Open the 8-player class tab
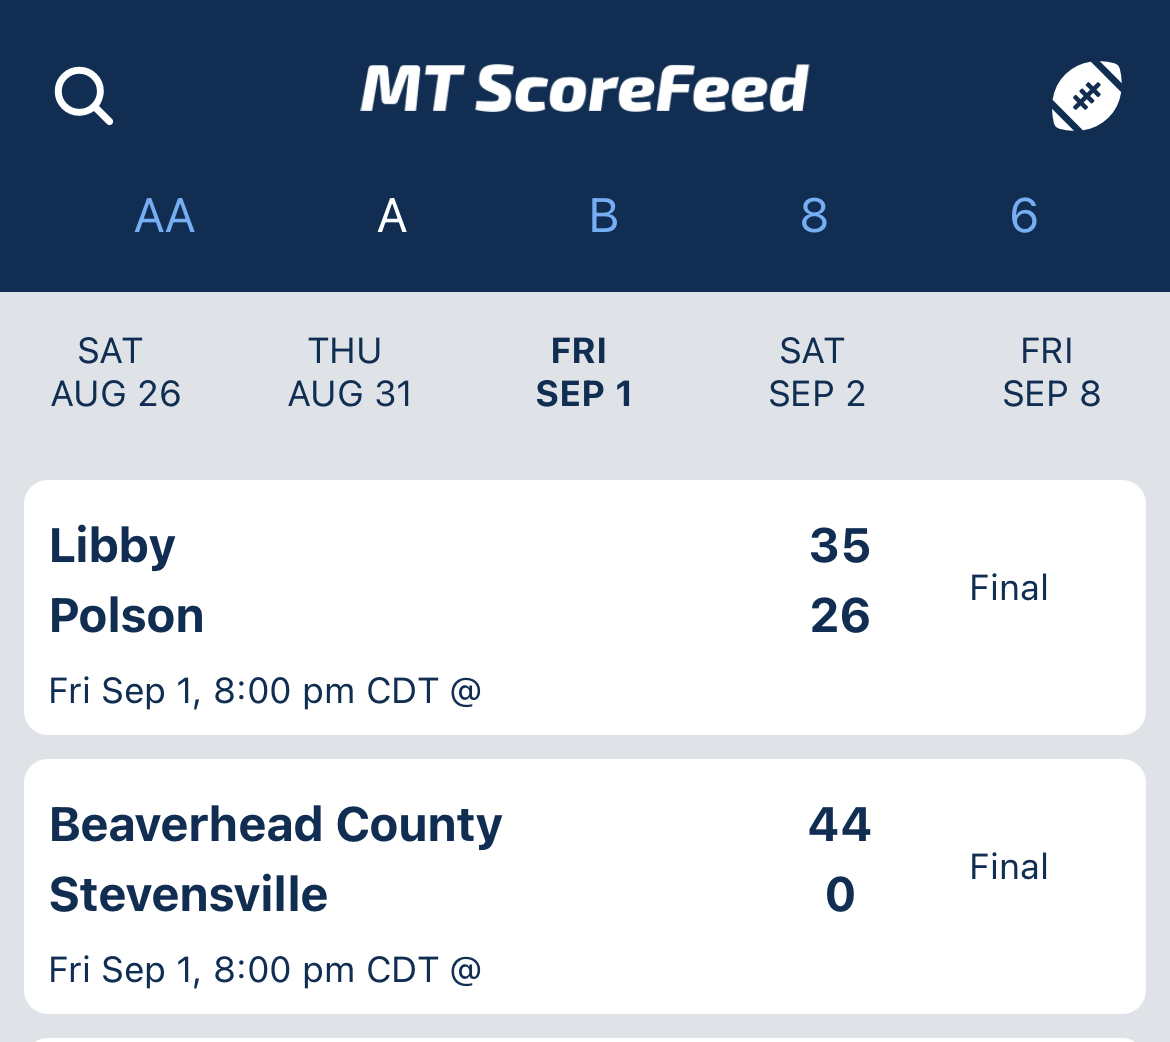 (814, 216)
